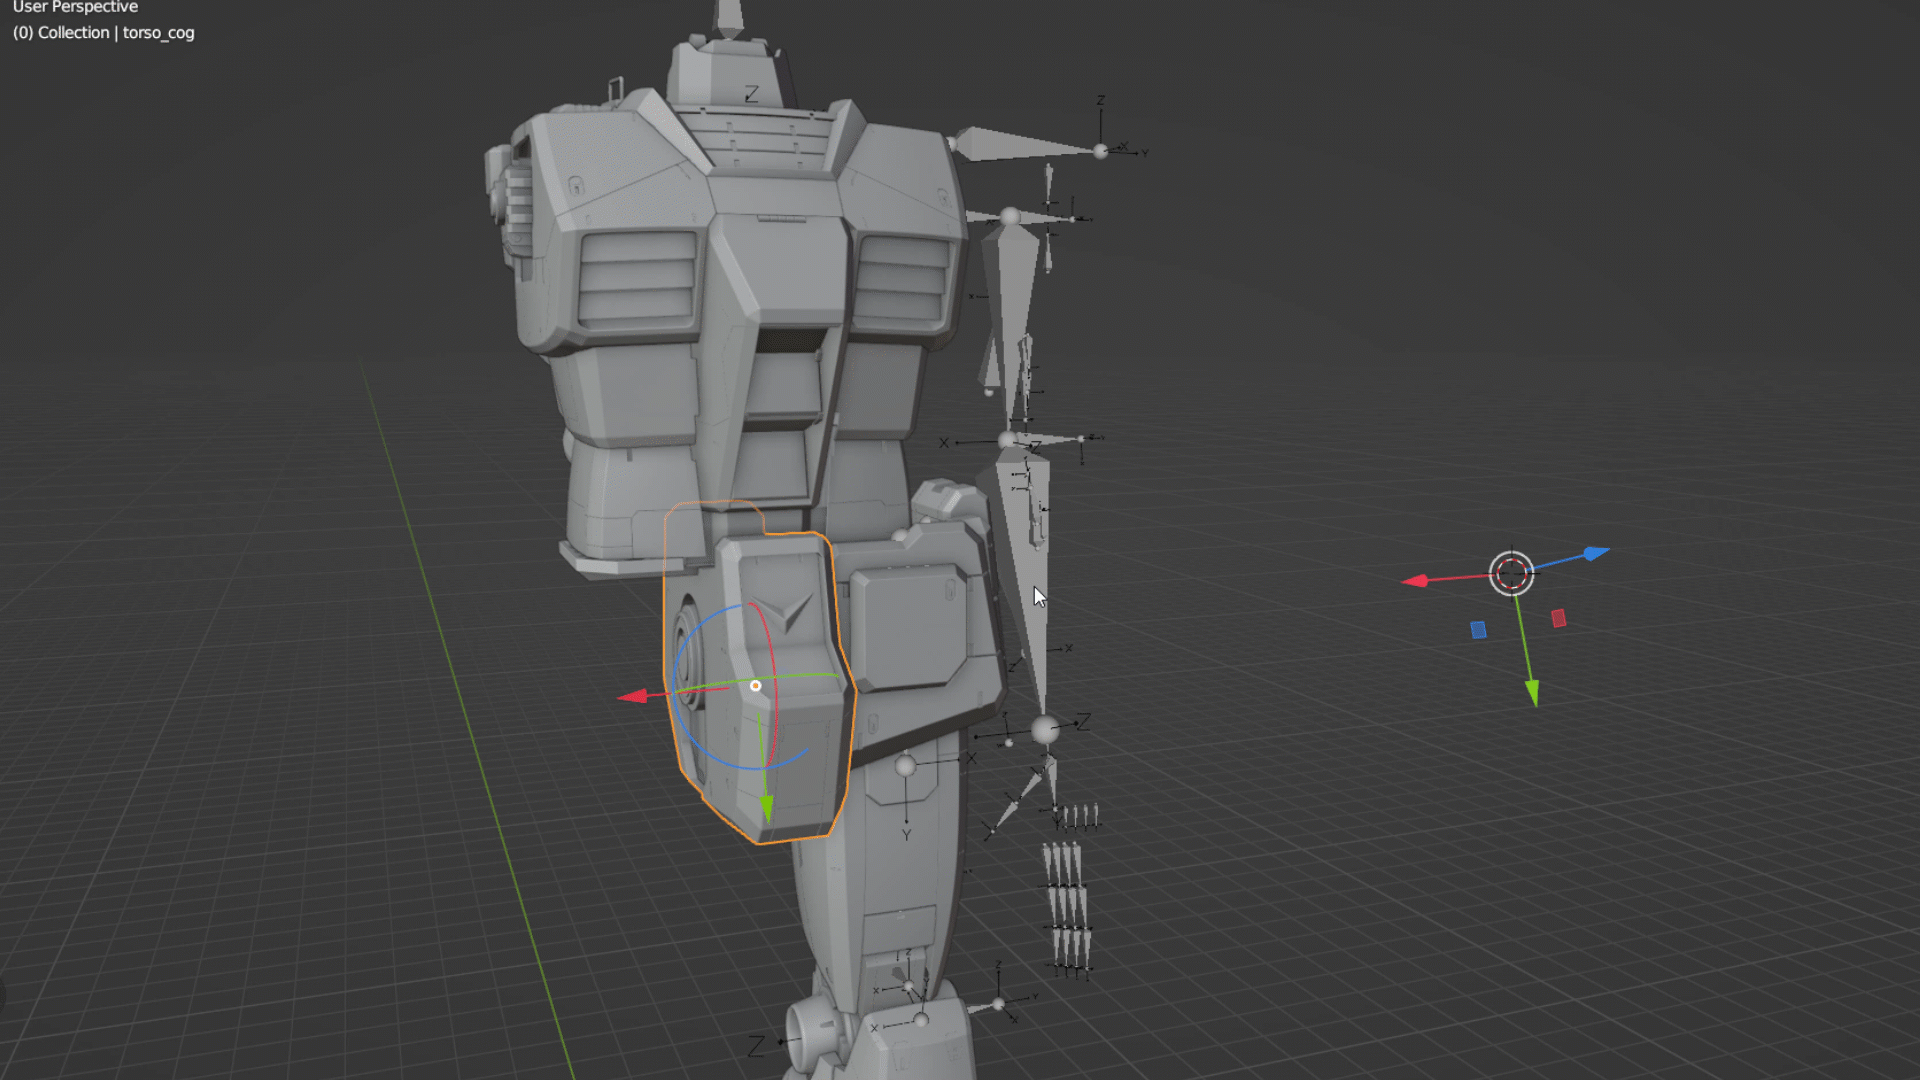Select the robot's right chest vent grille

click(901, 281)
